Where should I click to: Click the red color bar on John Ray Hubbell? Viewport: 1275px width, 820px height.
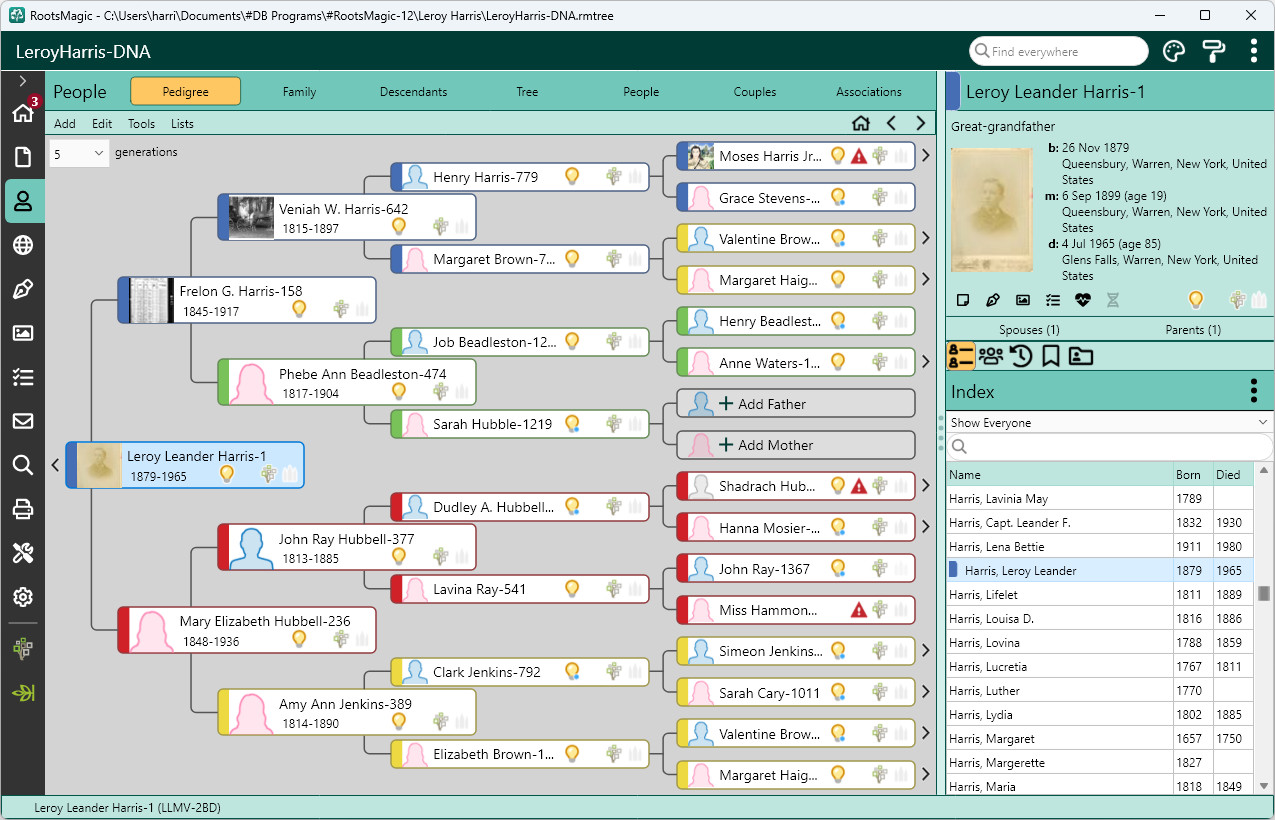click(224, 547)
